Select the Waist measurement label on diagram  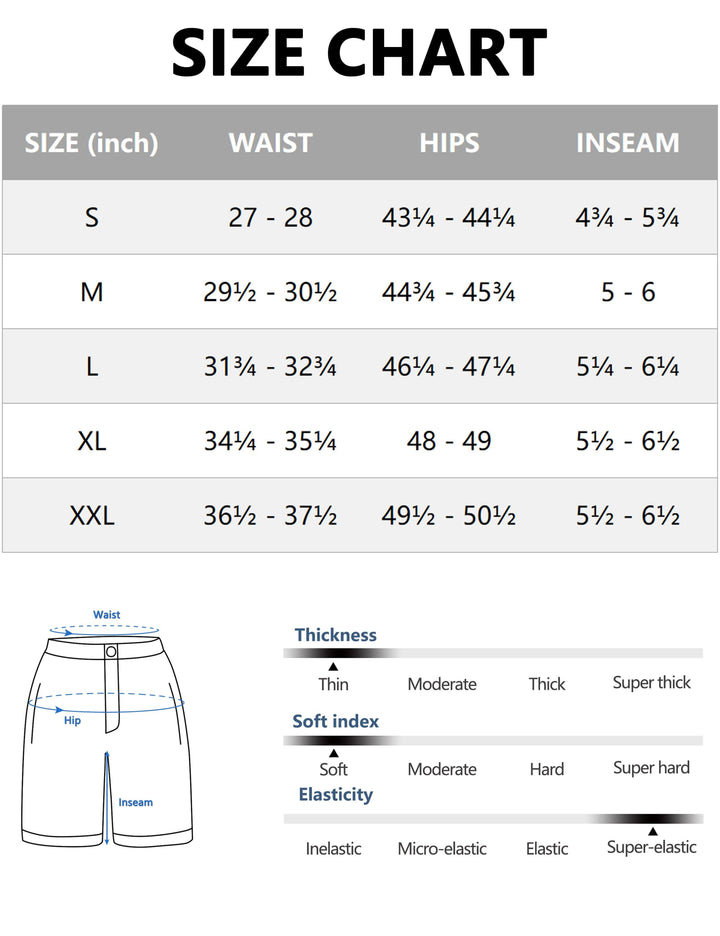coord(107,615)
